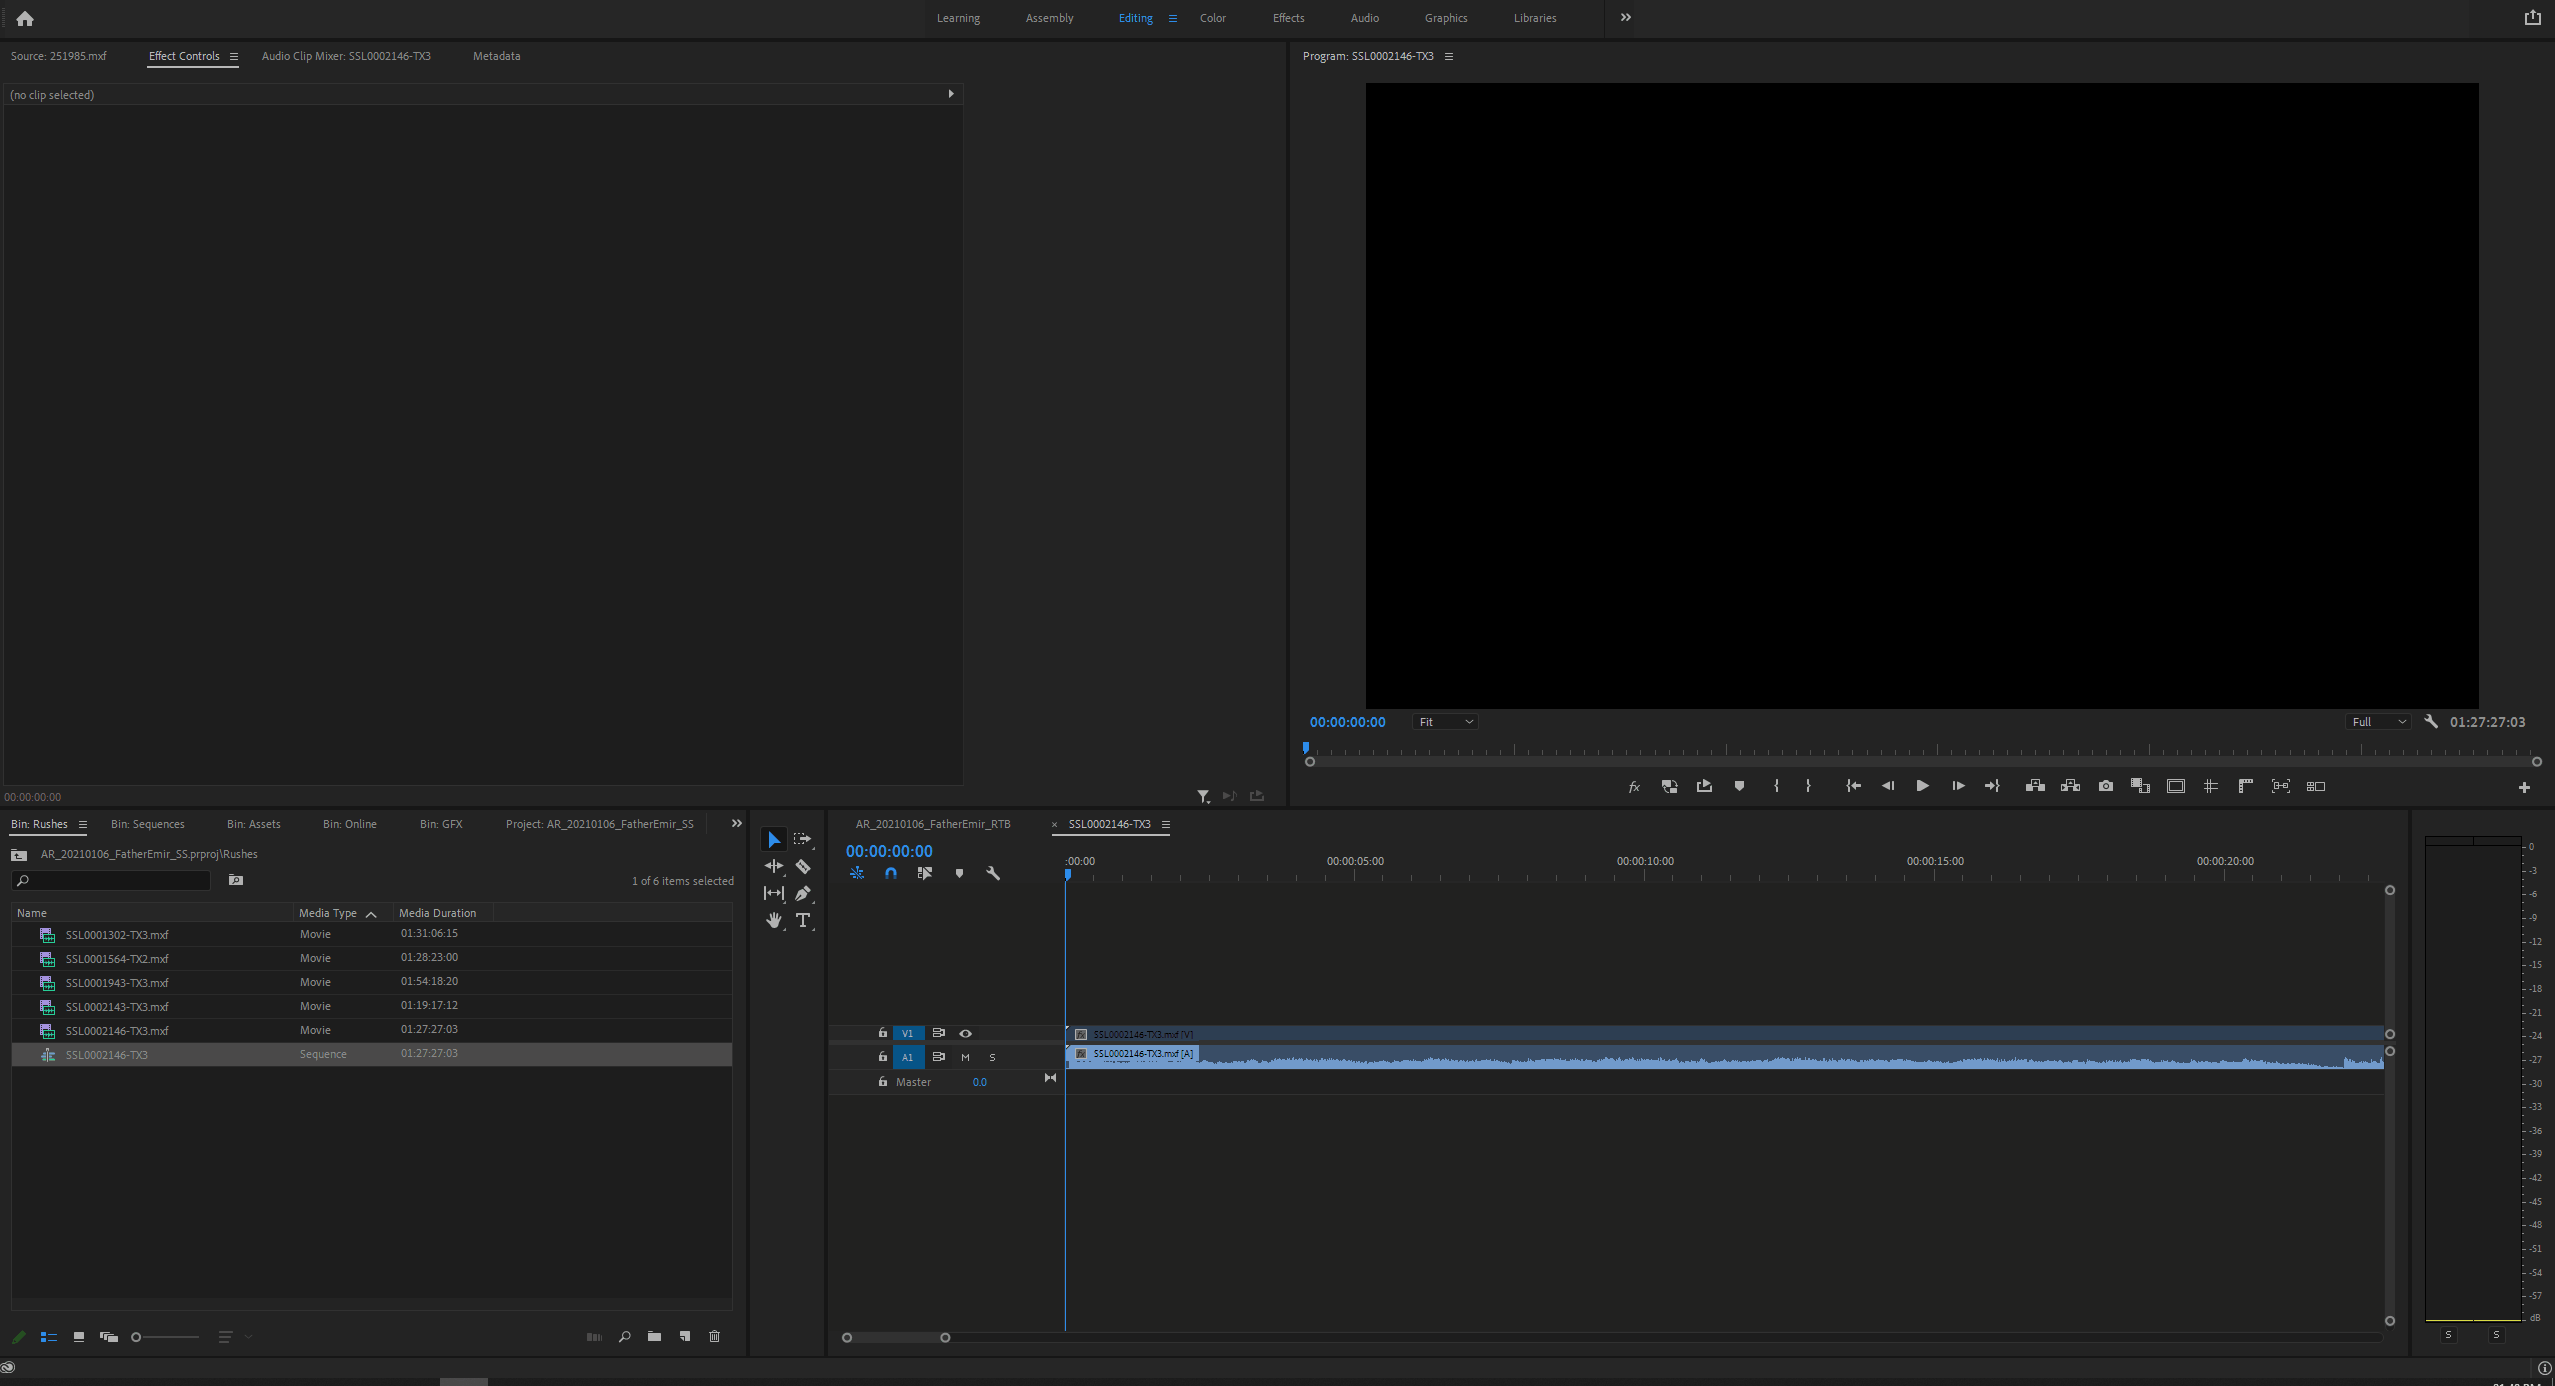Mute the A1 audio track
Viewport: 2555px width, 1386px height.
coord(965,1057)
